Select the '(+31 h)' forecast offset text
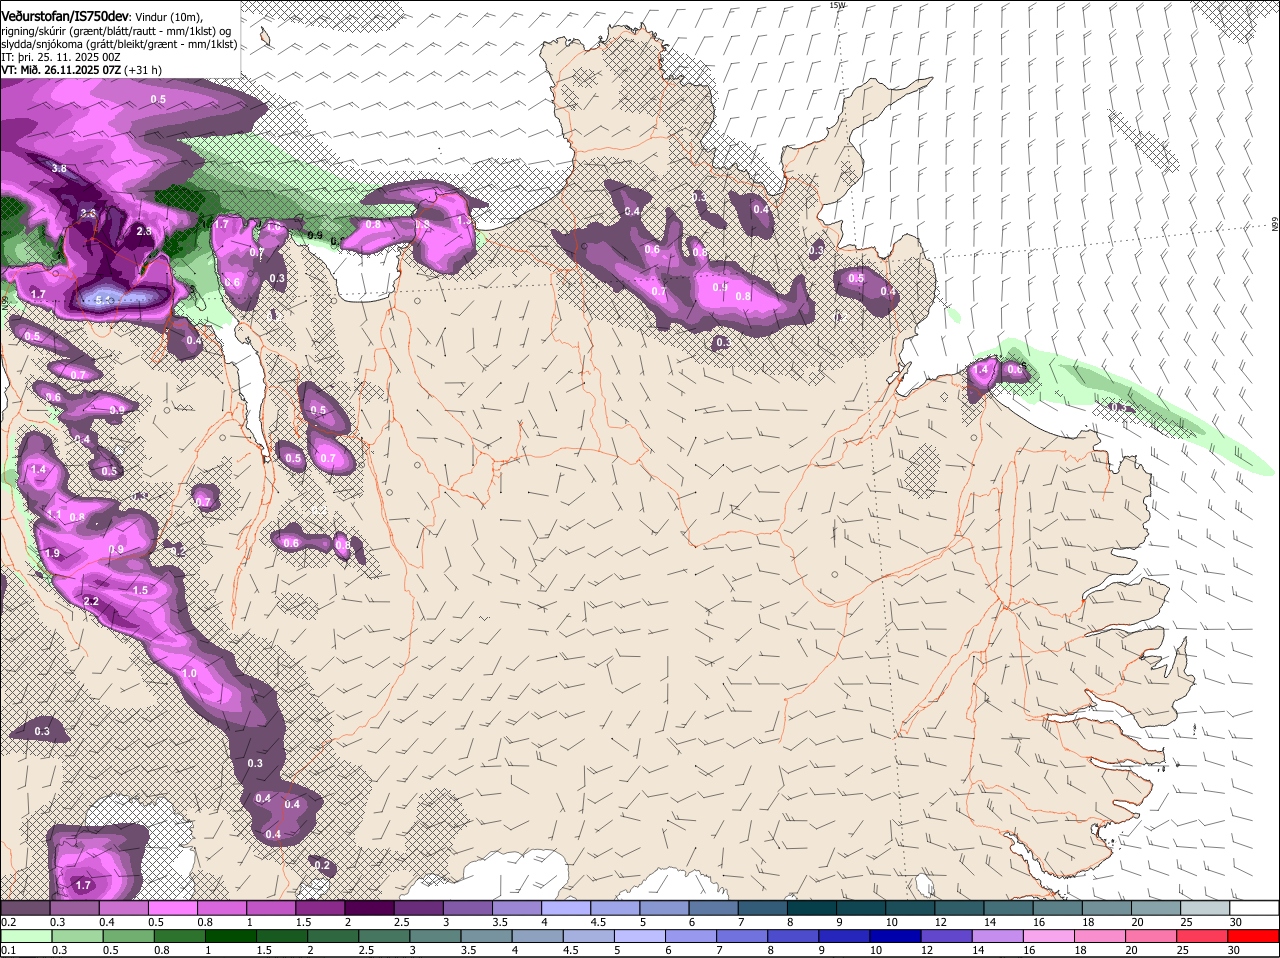 click(x=144, y=70)
